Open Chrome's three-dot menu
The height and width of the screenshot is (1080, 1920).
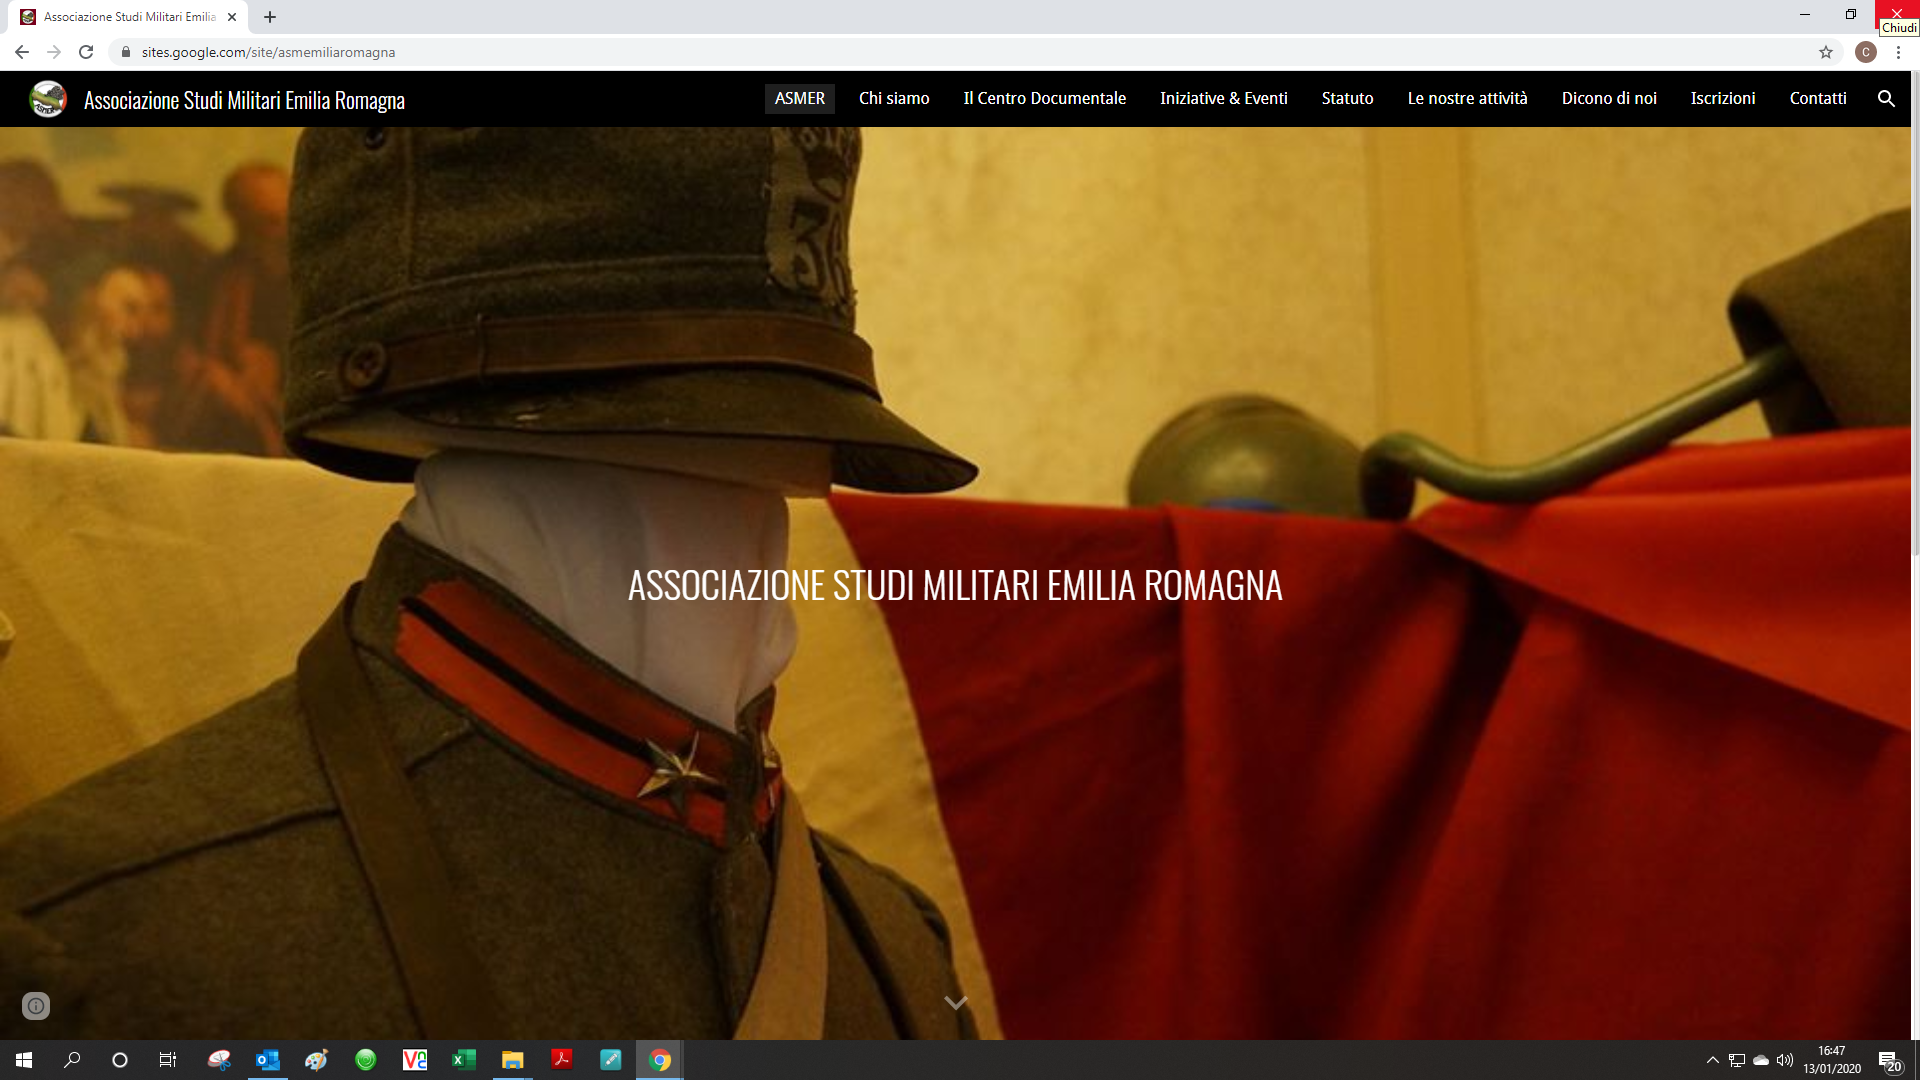click(1898, 52)
